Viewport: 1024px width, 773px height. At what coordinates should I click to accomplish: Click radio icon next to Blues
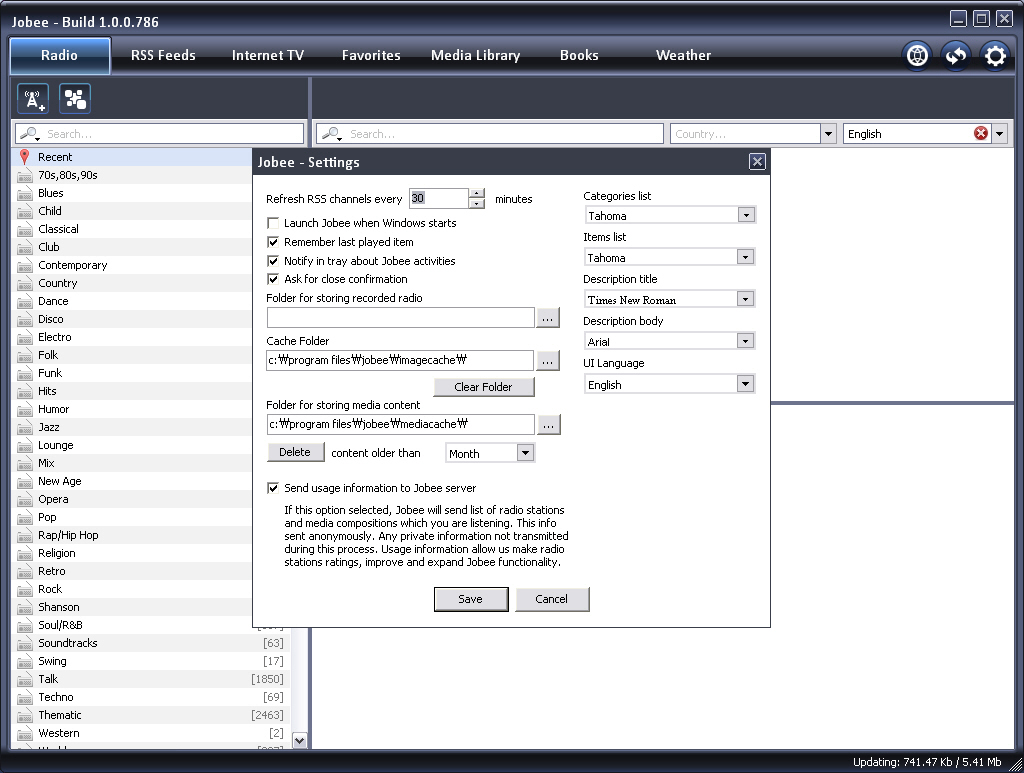click(24, 193)
